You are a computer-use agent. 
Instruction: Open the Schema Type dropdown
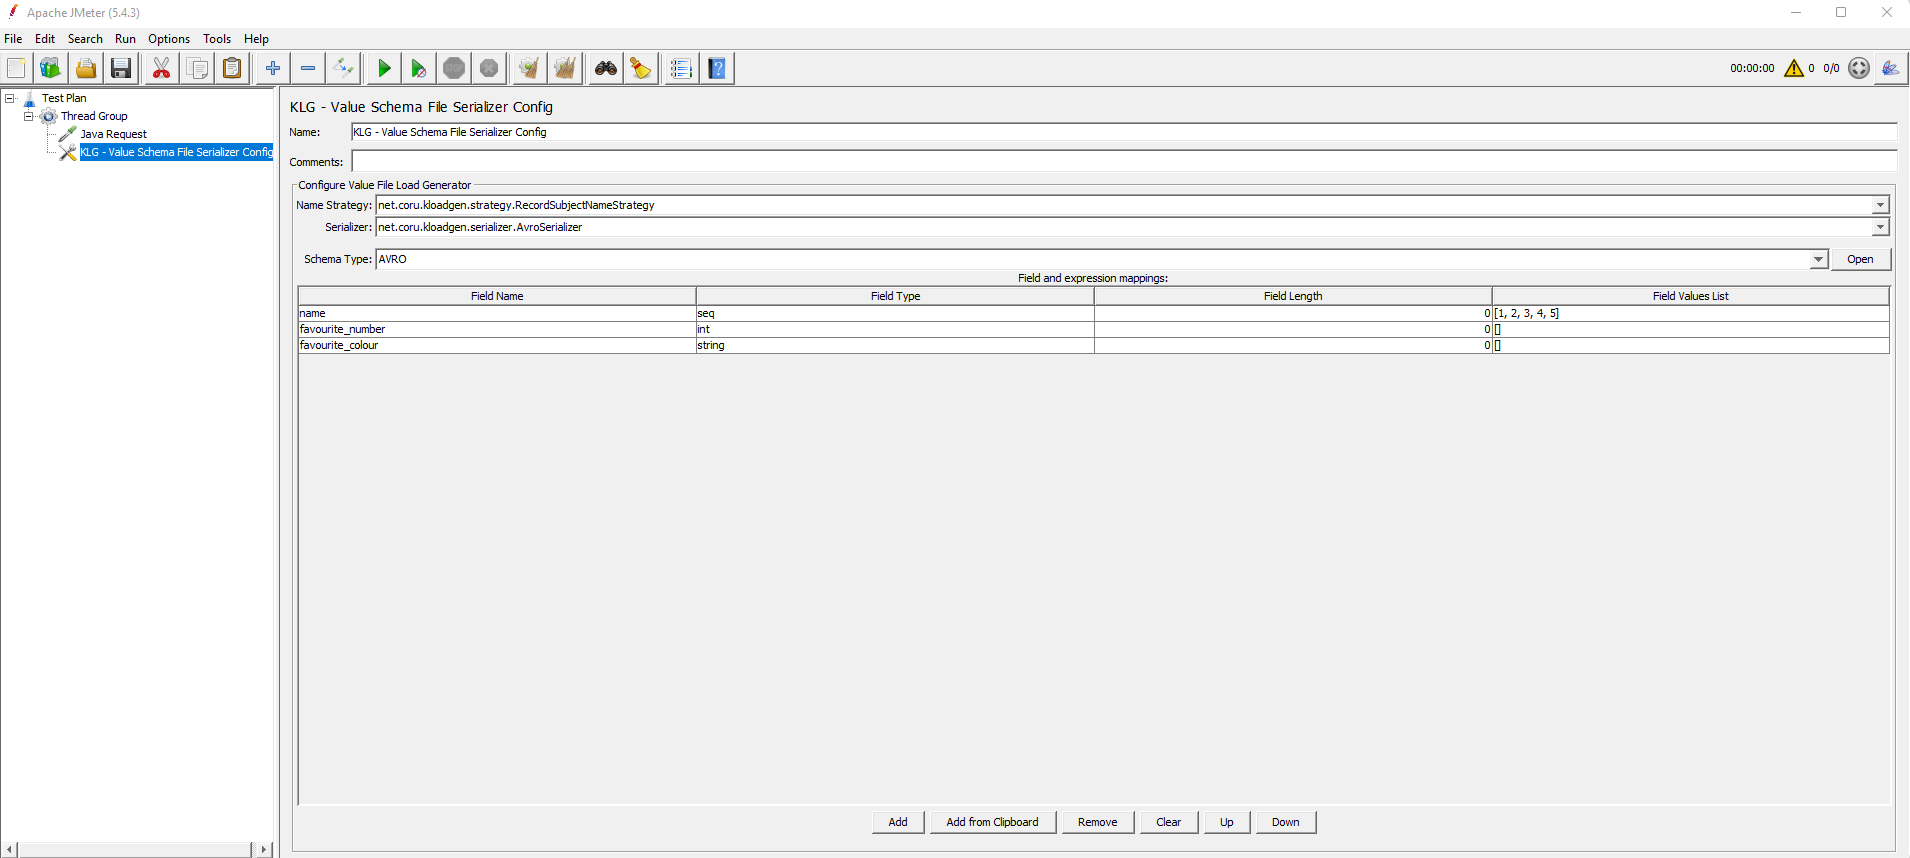pos(1818,259)
